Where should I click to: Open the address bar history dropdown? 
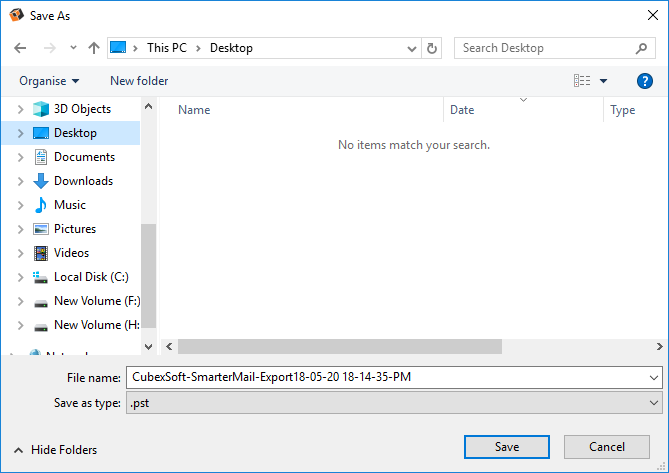[413, 48]
